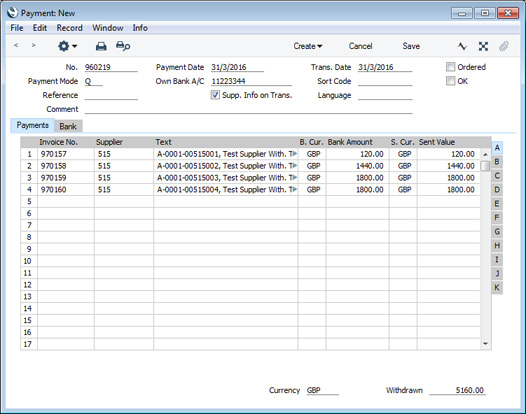Tick the OK checkbox
This screenshot has width=526, height=414.
(x=451, y=81)
